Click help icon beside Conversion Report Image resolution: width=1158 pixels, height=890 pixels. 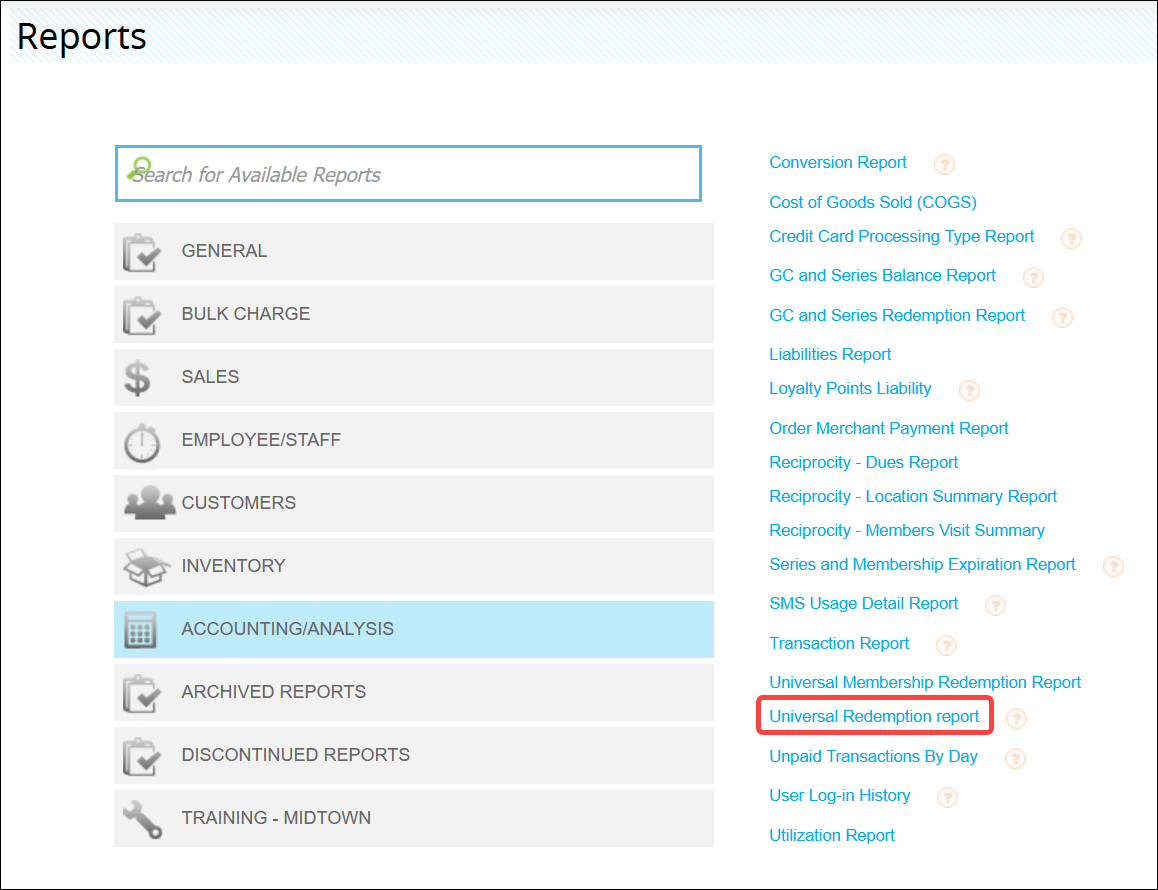pos(944,164)
